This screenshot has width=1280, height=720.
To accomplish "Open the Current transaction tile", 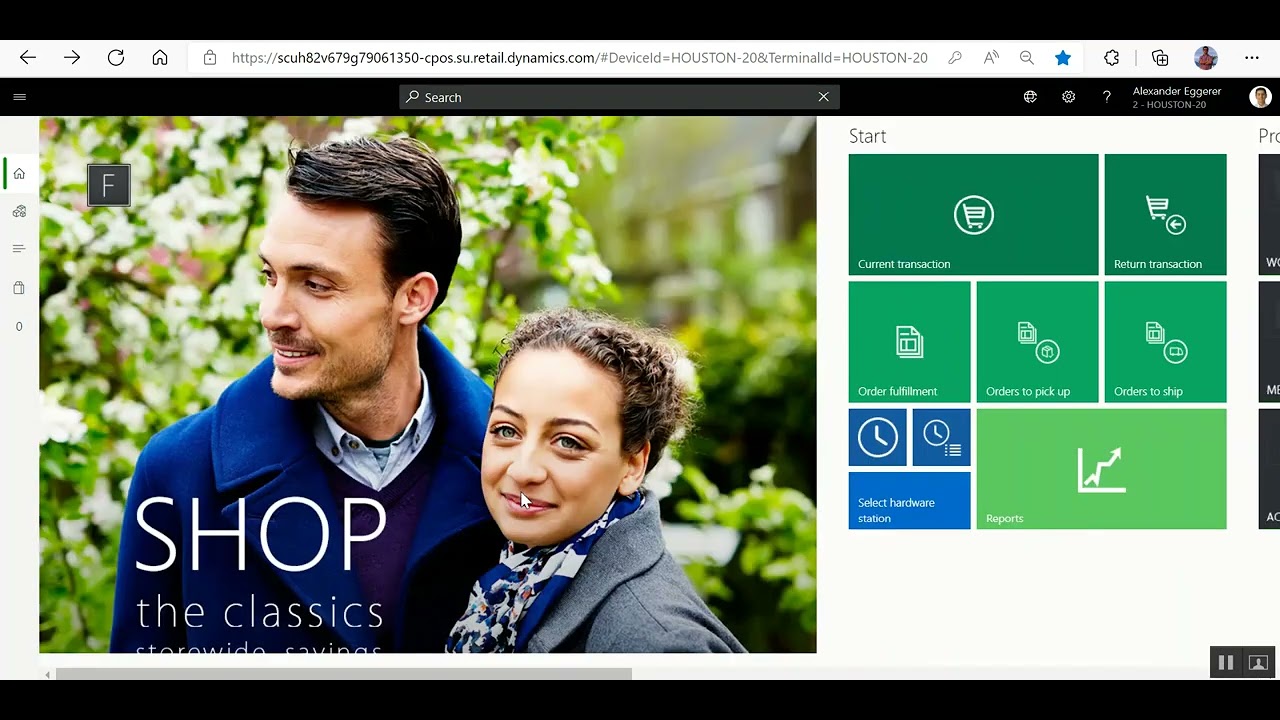I will click(973, 214).
